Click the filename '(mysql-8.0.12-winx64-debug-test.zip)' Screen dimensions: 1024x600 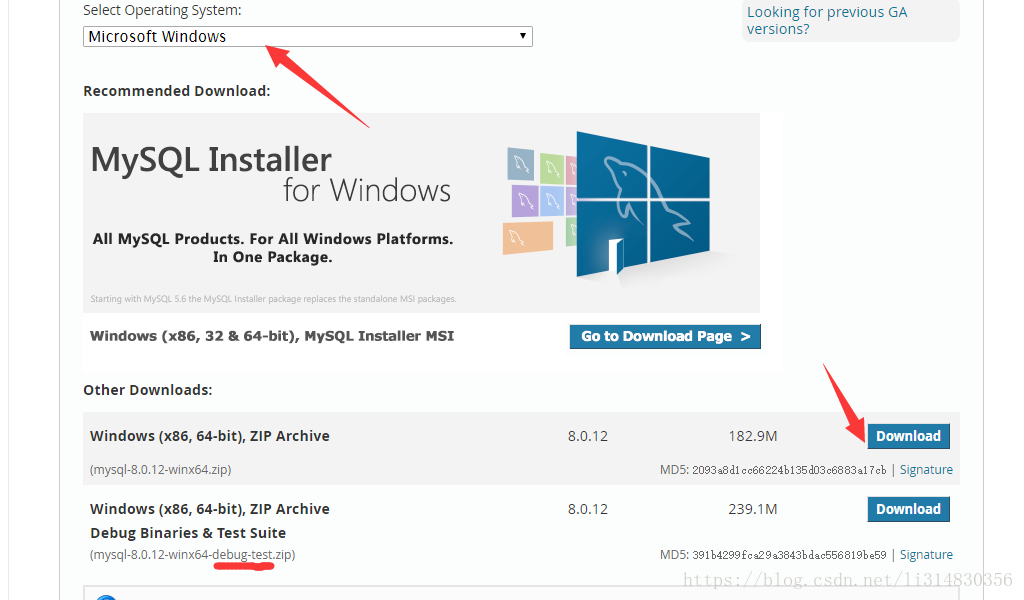193,554
